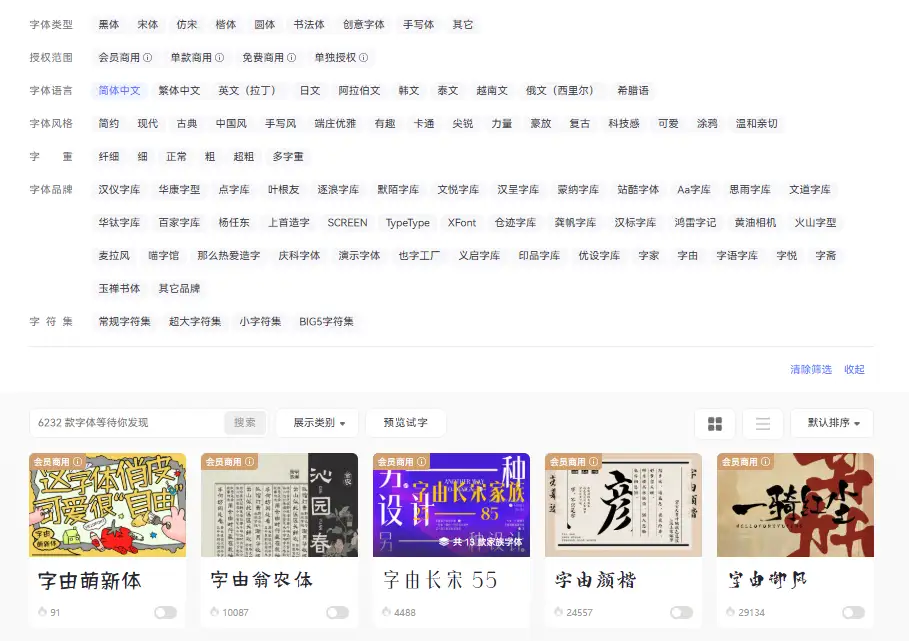The image size is (909, 641).
Task: Select the selected 简体中文 language filter
Action: pos(119,90)
